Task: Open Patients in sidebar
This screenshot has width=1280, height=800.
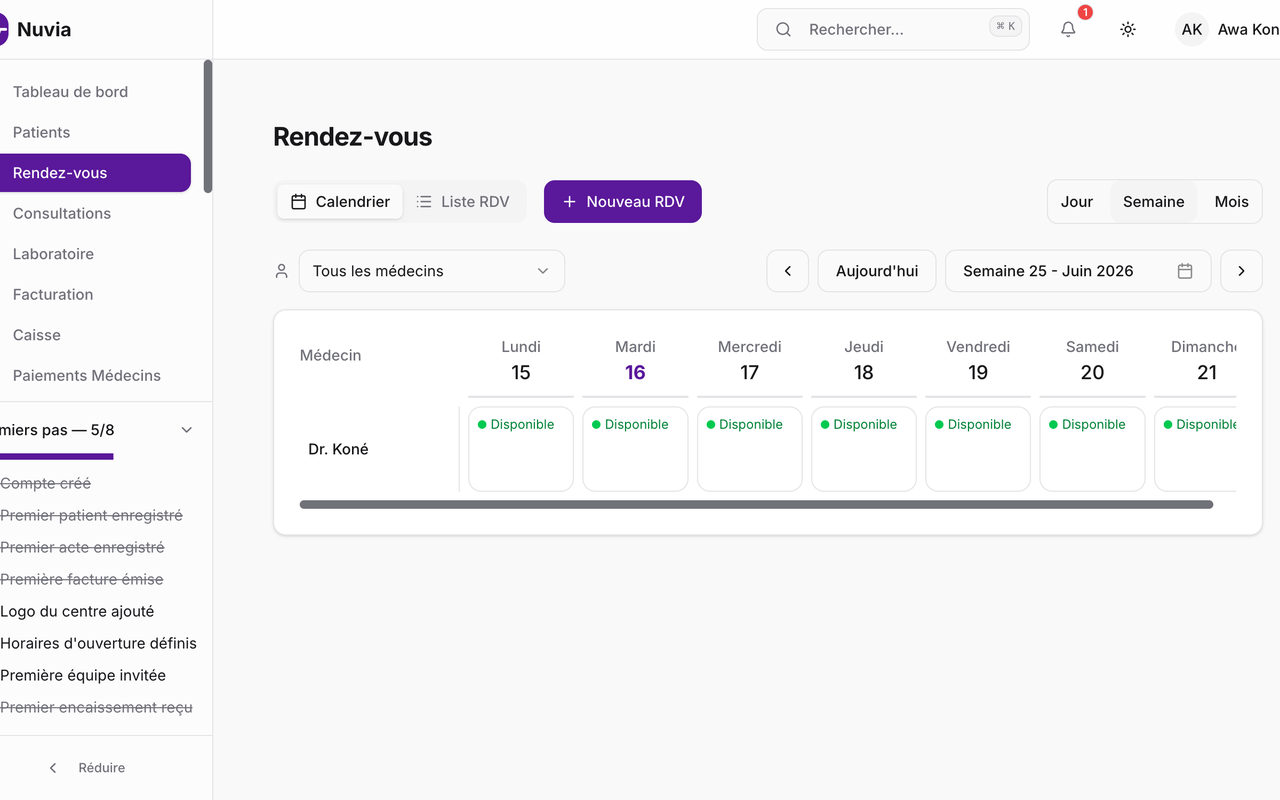Action: coord(95,132)
